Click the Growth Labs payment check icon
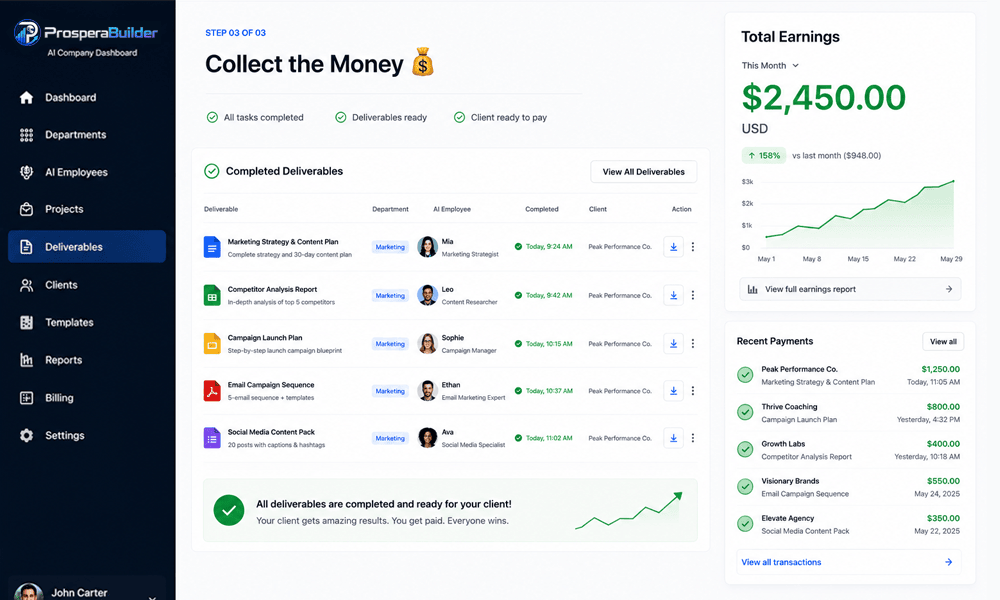Image resolution: width=1000 pixels, height=600 pixels. (745, 450)
